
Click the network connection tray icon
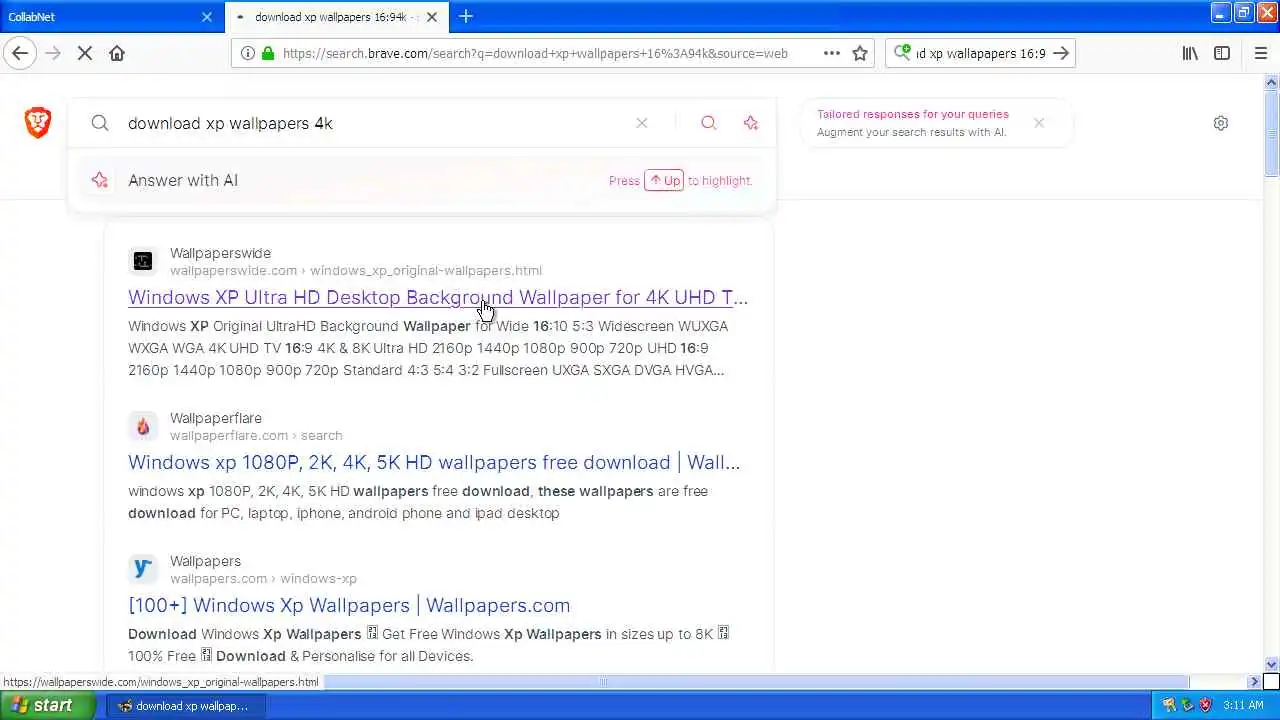[x=1187, y=705]
